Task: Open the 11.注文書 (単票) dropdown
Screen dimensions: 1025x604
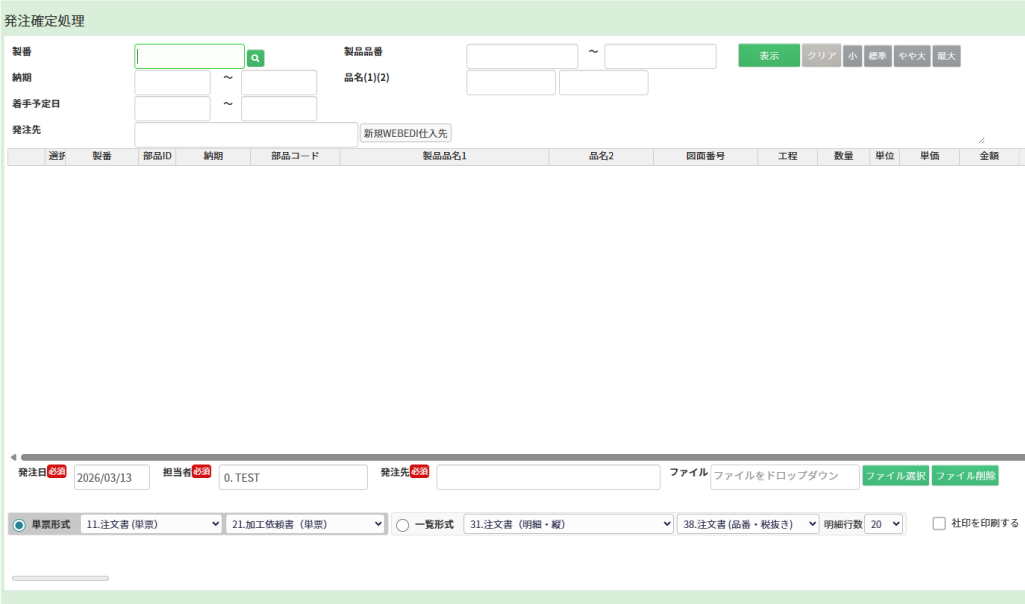Action: (x=151, y=524)
